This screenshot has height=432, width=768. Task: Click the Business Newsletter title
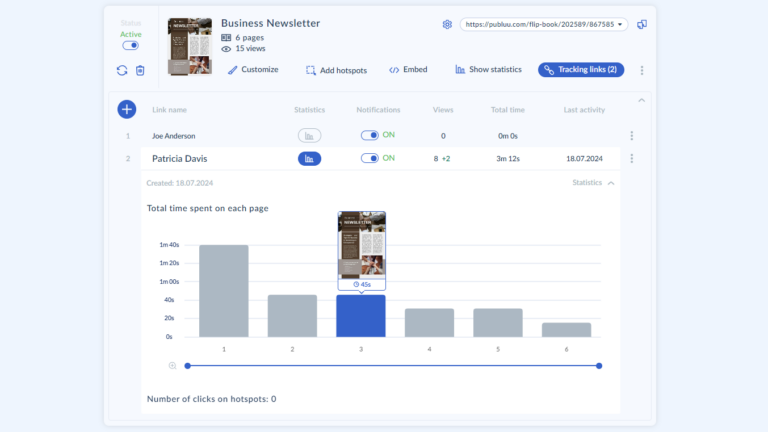pyautogui.click(x=270, y=23)
